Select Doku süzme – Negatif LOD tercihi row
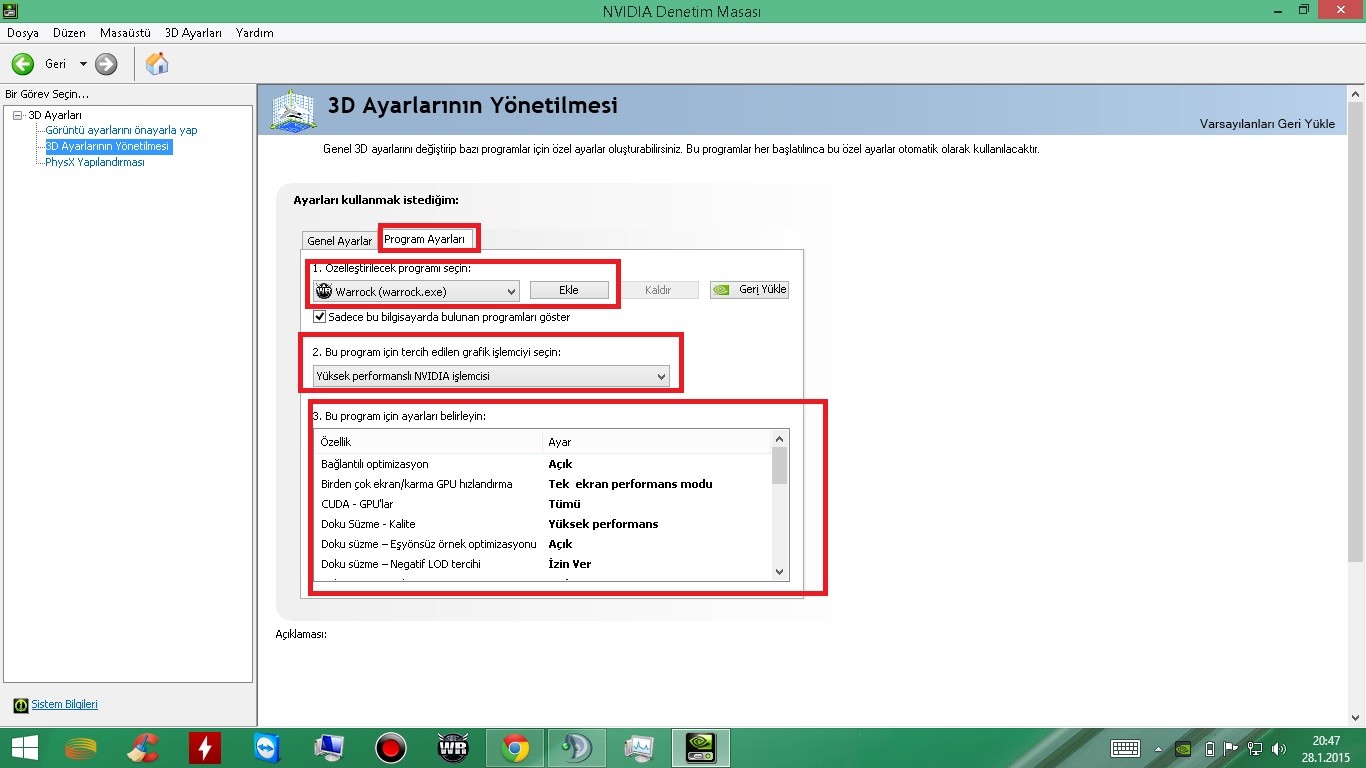 tap(543, 564)
